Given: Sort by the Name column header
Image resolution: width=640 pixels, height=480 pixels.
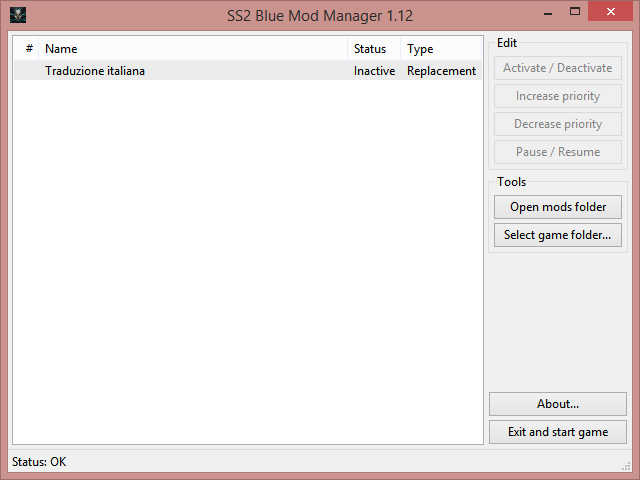Looking at the screenshot, I should (194, 49).
